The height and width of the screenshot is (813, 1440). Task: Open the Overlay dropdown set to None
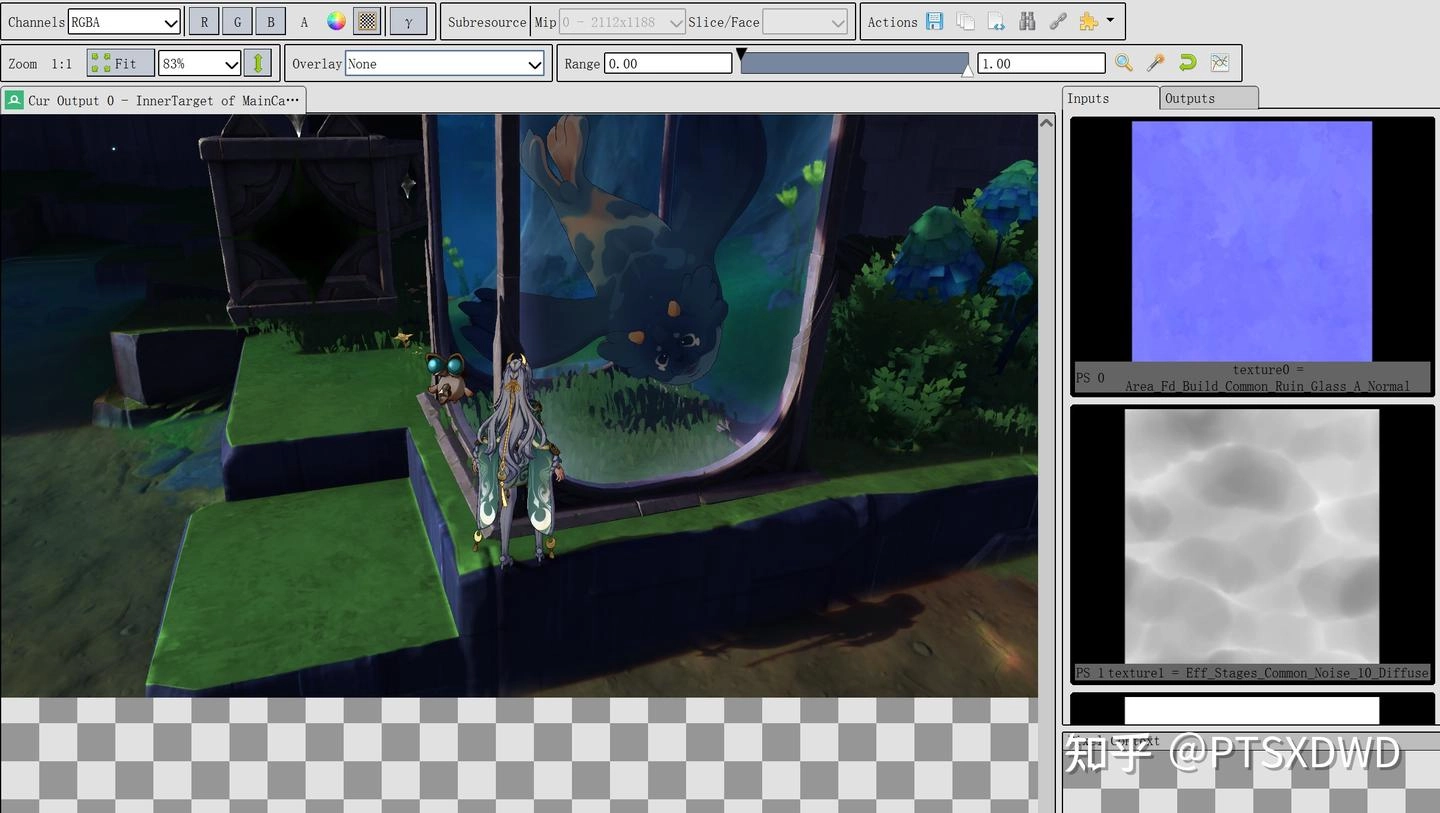pos(444,64)
